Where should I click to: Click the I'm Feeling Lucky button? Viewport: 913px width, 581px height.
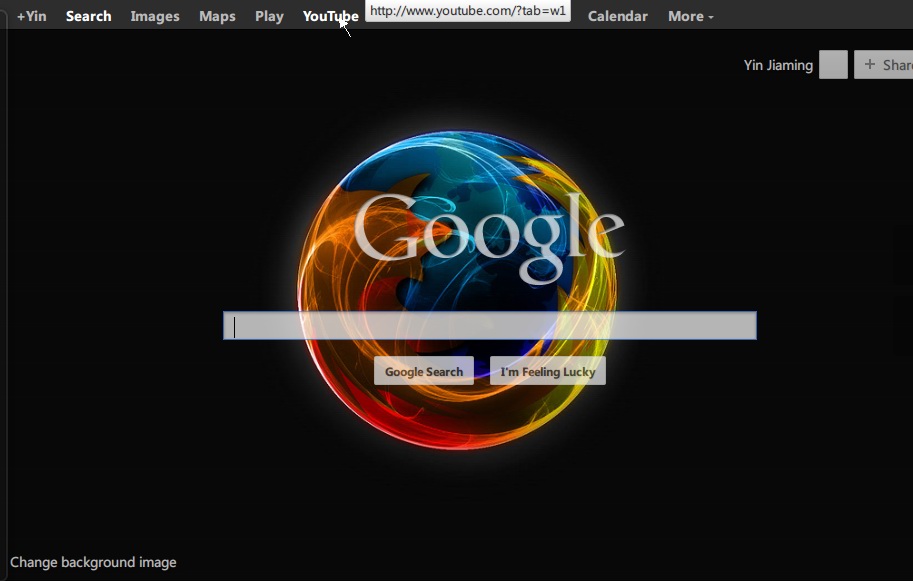(x=548, y=371)
